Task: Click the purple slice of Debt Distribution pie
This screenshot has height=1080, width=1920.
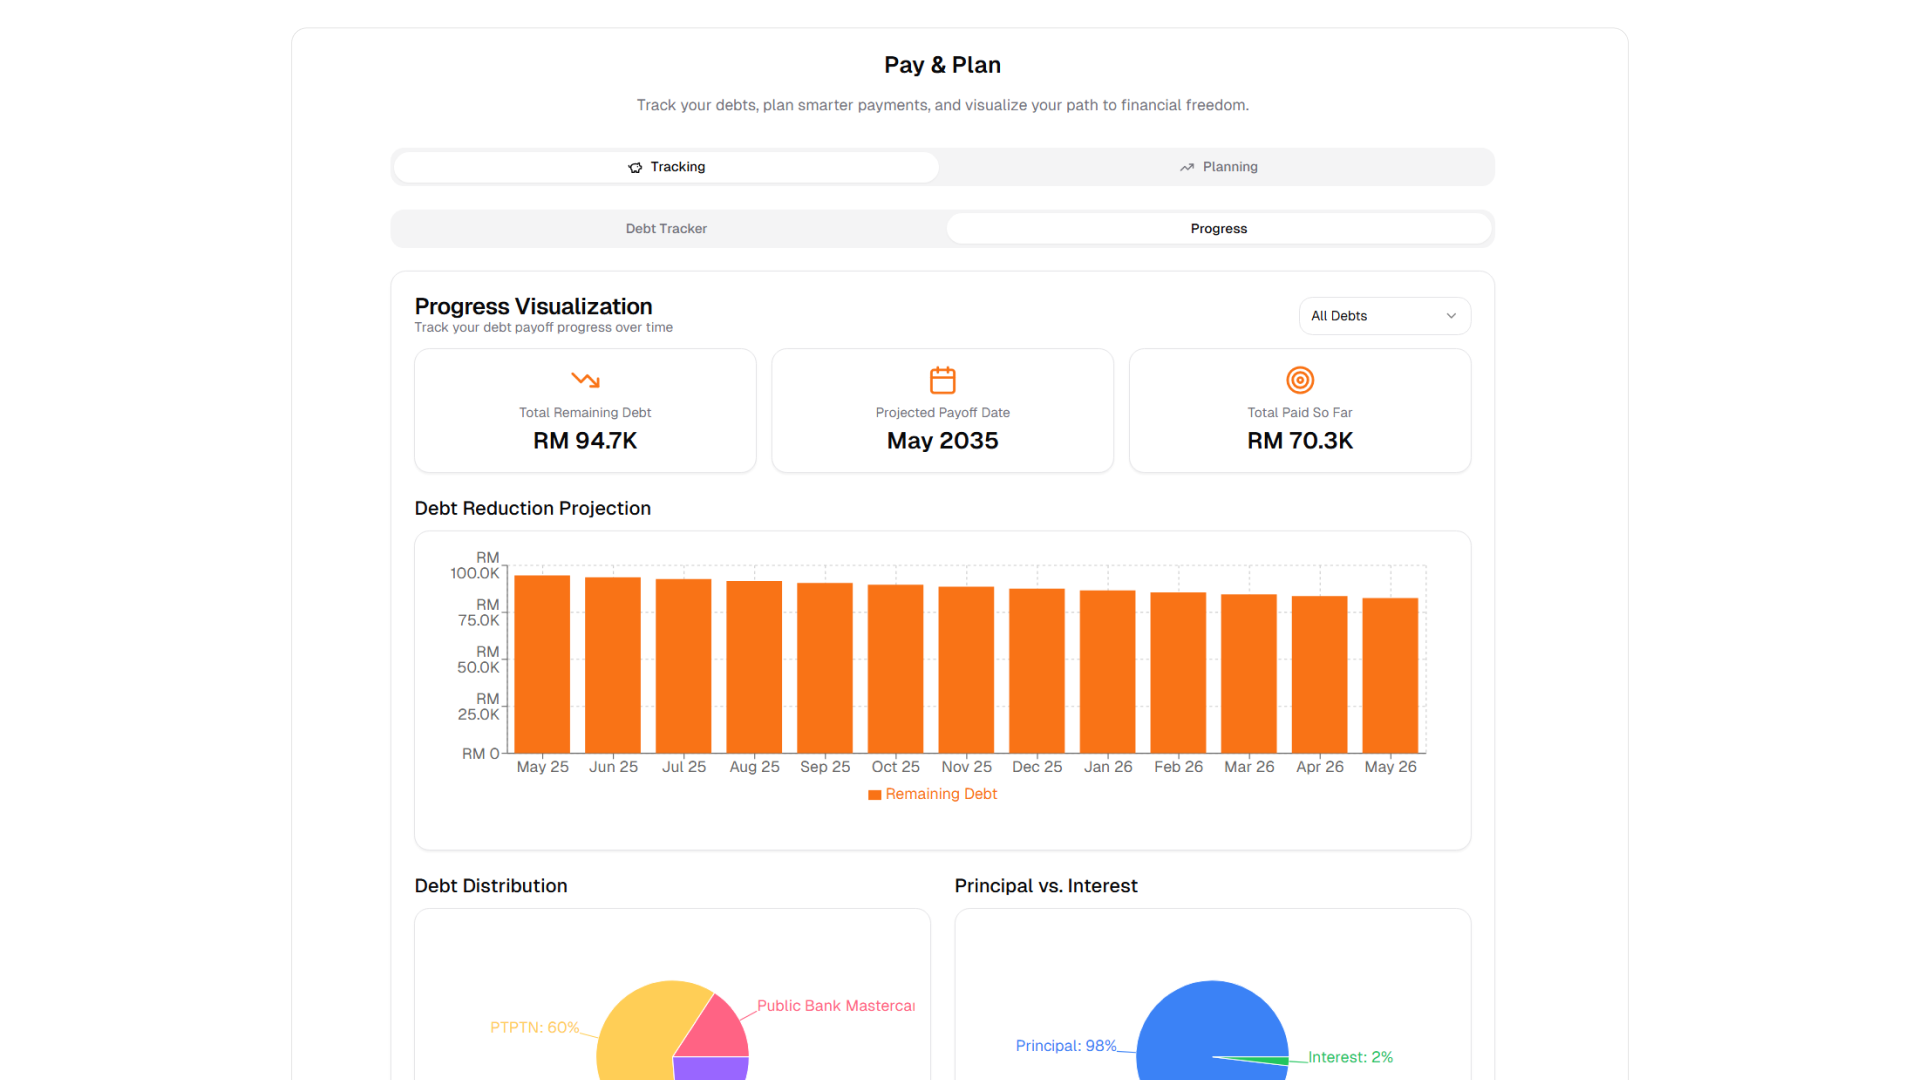Action: pos(711,1068)
